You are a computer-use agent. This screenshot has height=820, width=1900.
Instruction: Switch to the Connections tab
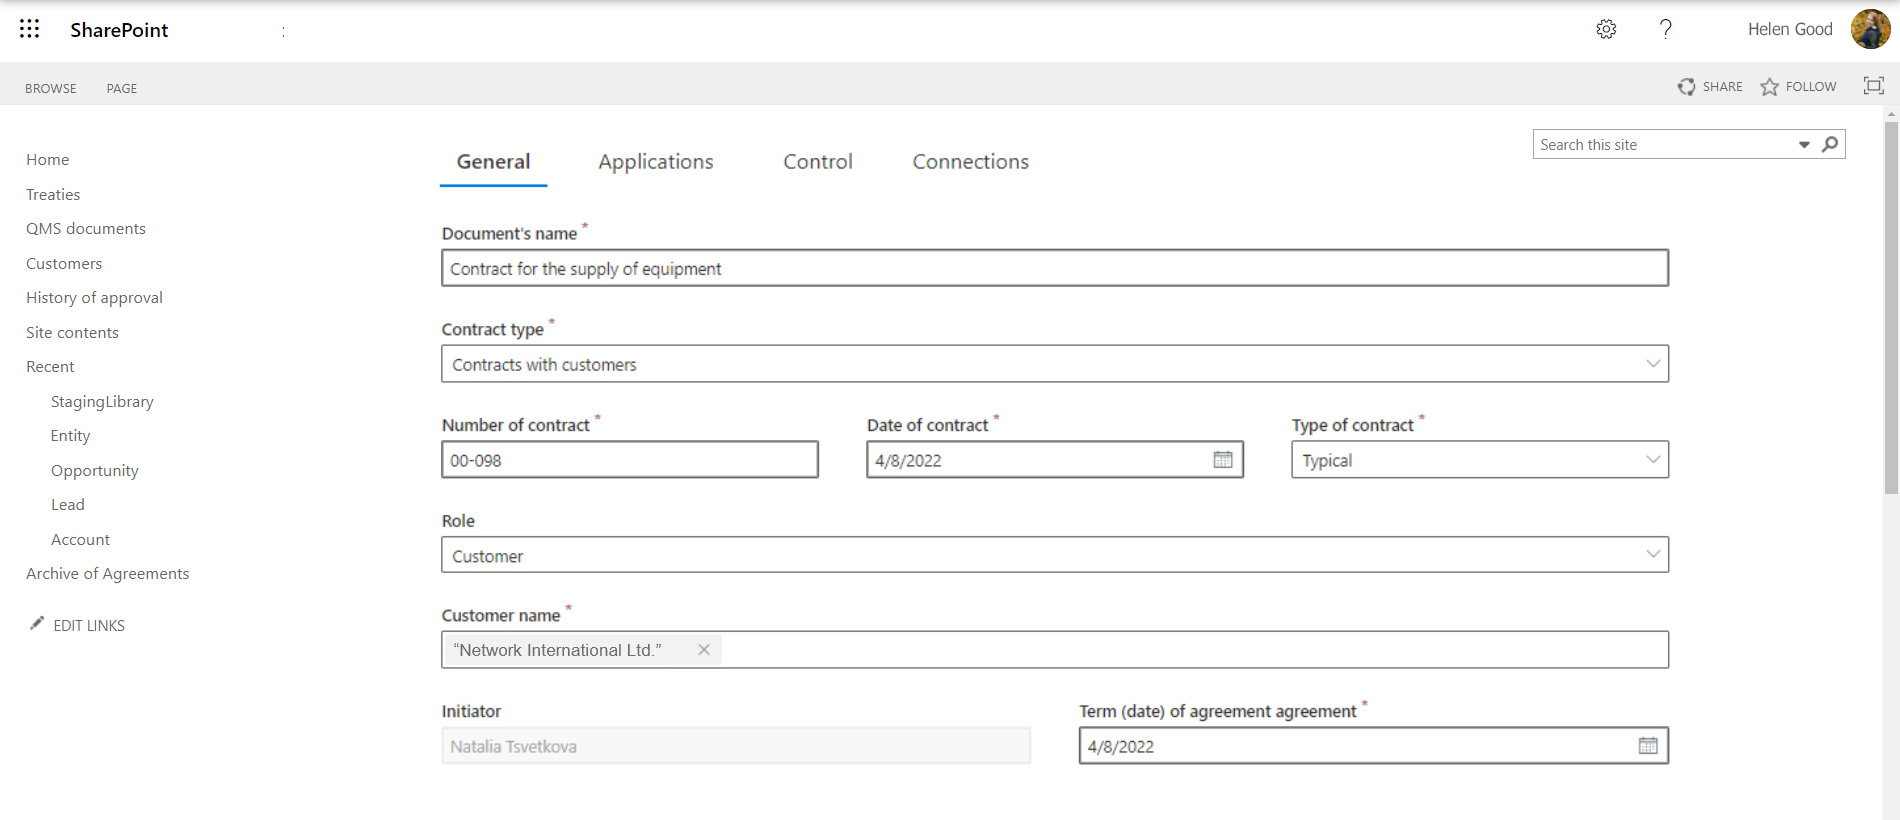click(970, 162)
